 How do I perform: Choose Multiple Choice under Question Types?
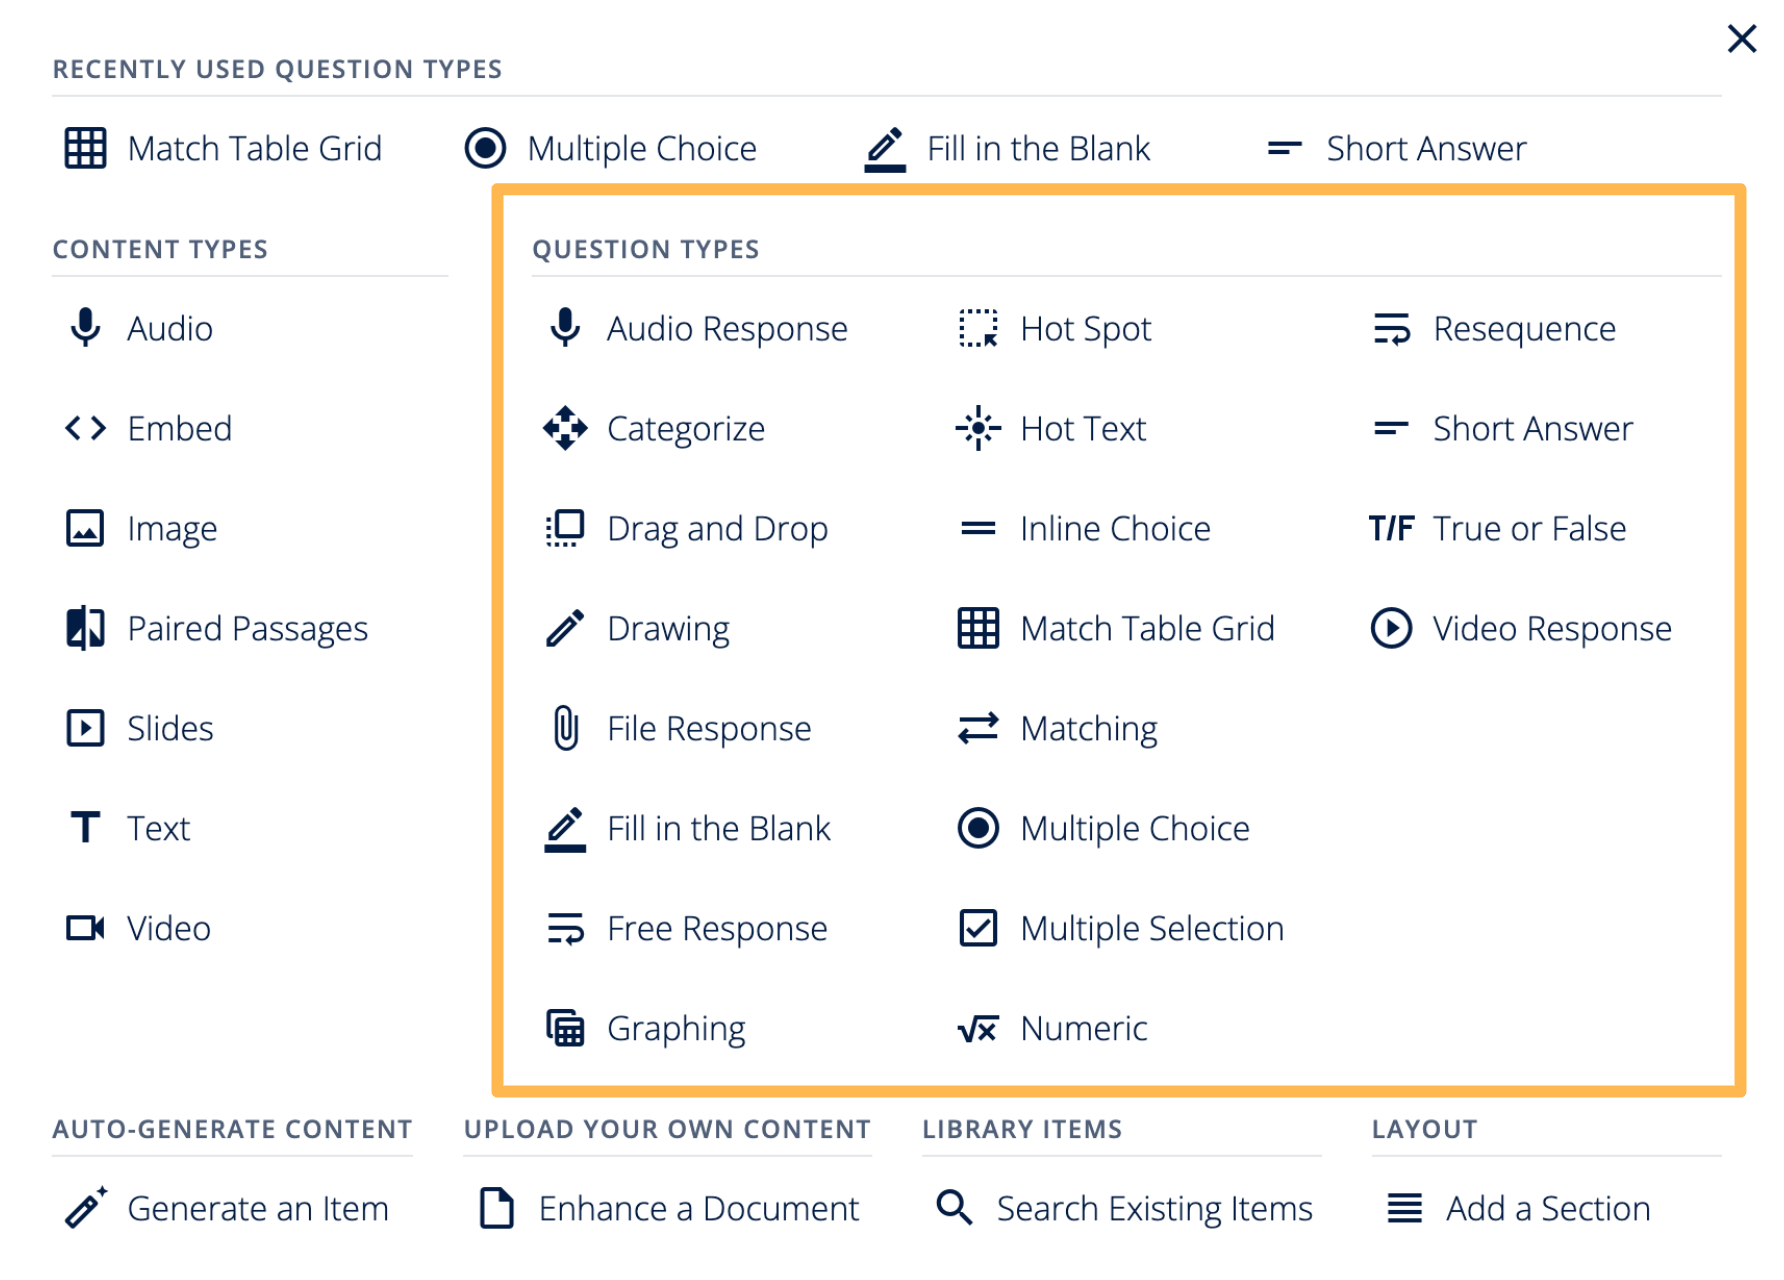pos(1134,828)
